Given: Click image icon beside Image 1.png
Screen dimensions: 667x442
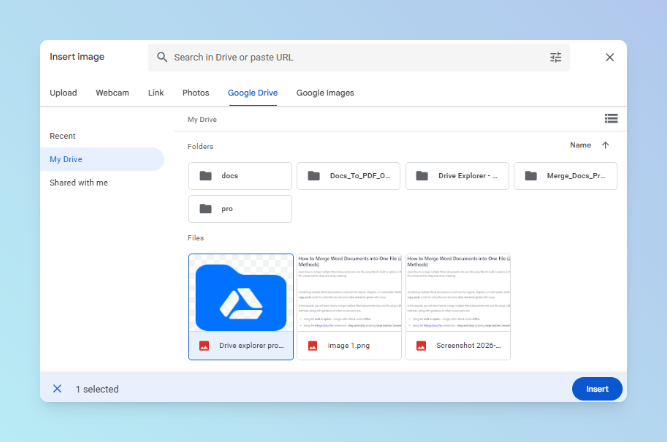Looking at the screenshot, I should (313, 346).
